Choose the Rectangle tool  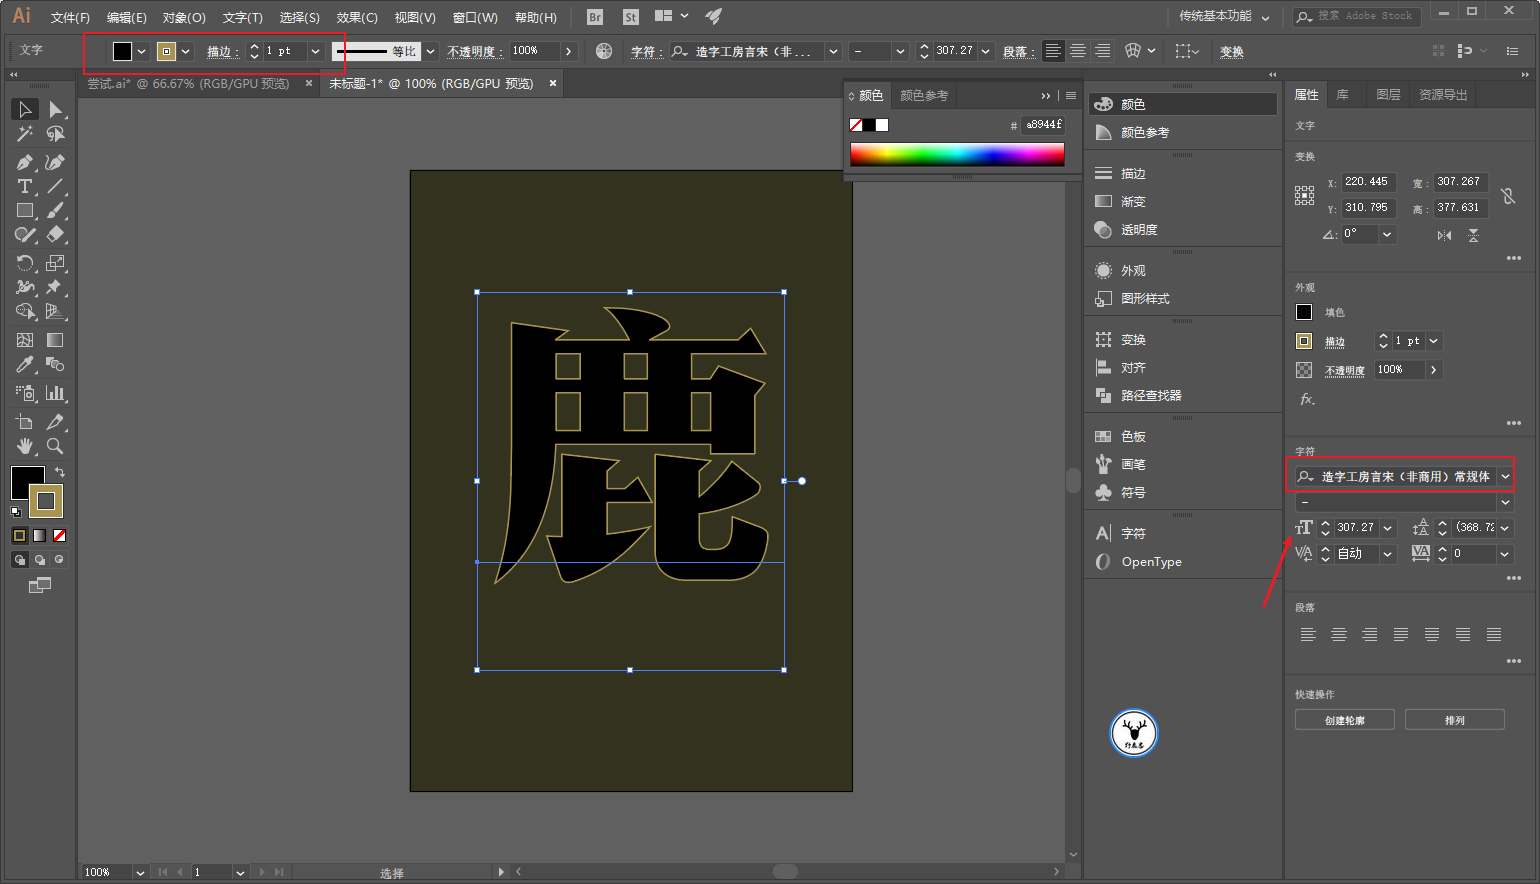[25, 211]
